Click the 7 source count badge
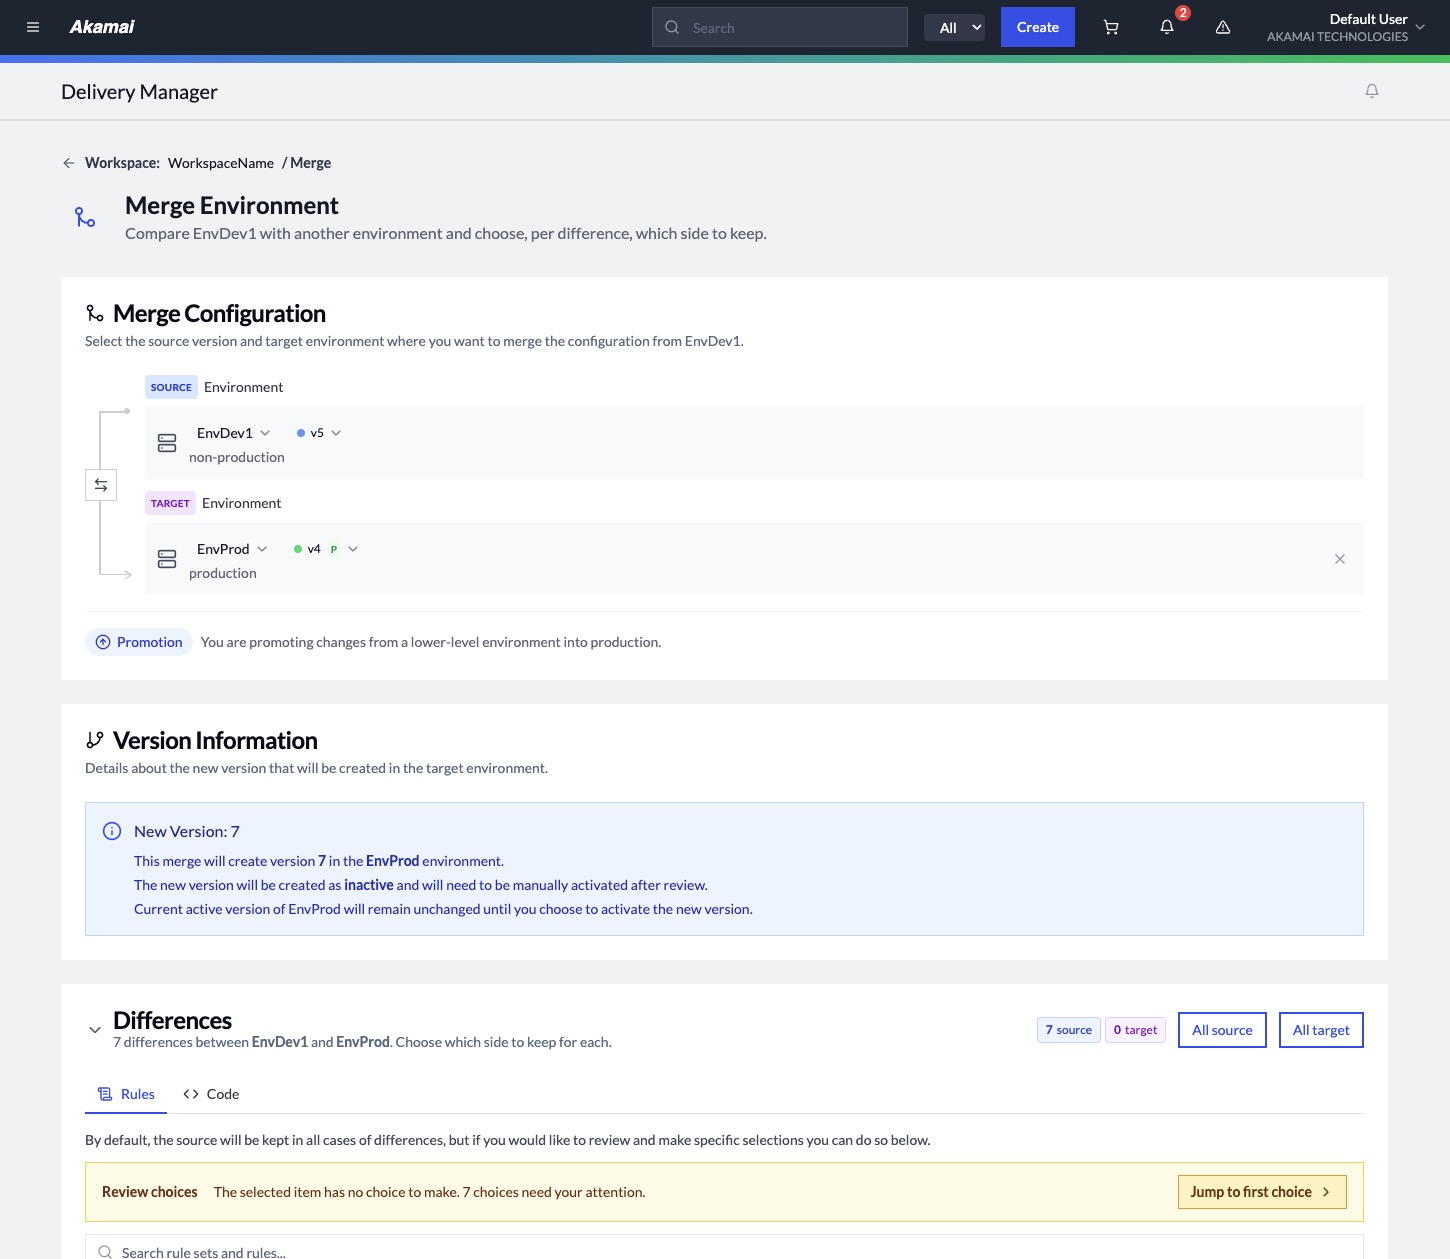1450x1259 pixels. [1069, 1030]
